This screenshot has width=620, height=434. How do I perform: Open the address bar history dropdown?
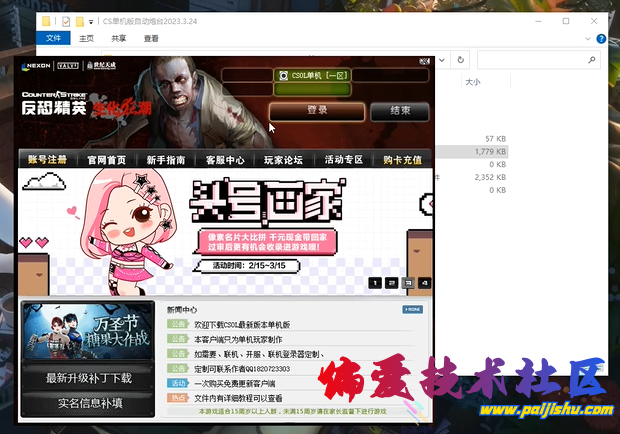coord(442,60)
